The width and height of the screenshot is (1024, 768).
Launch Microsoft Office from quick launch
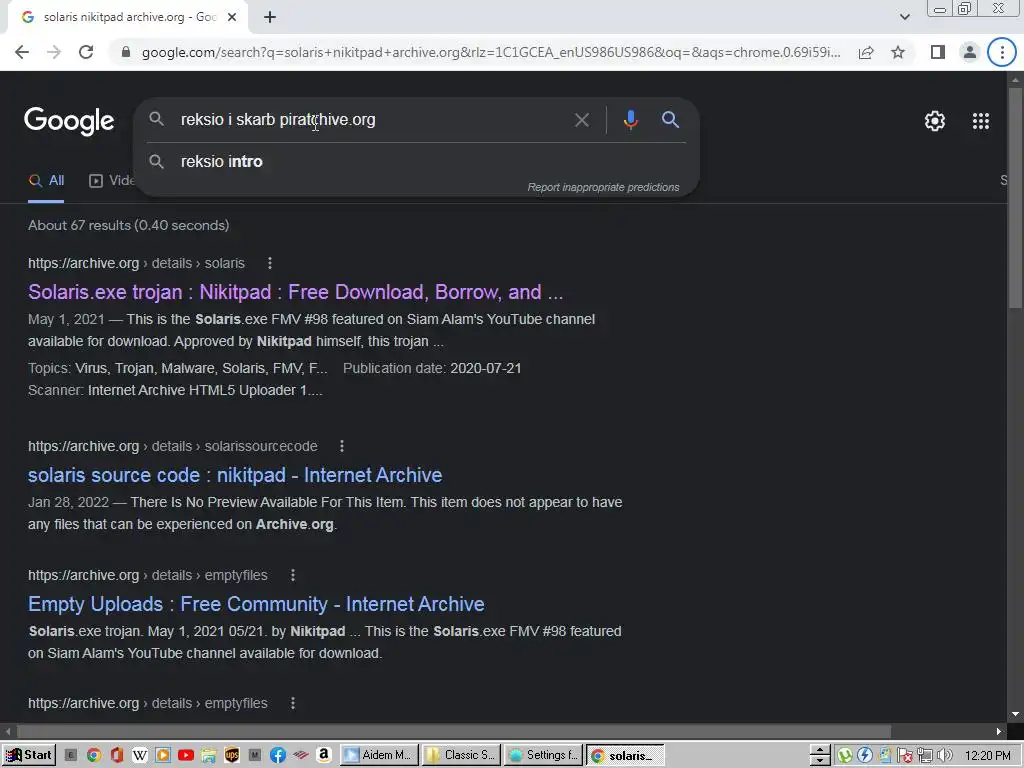pos(117,756)
